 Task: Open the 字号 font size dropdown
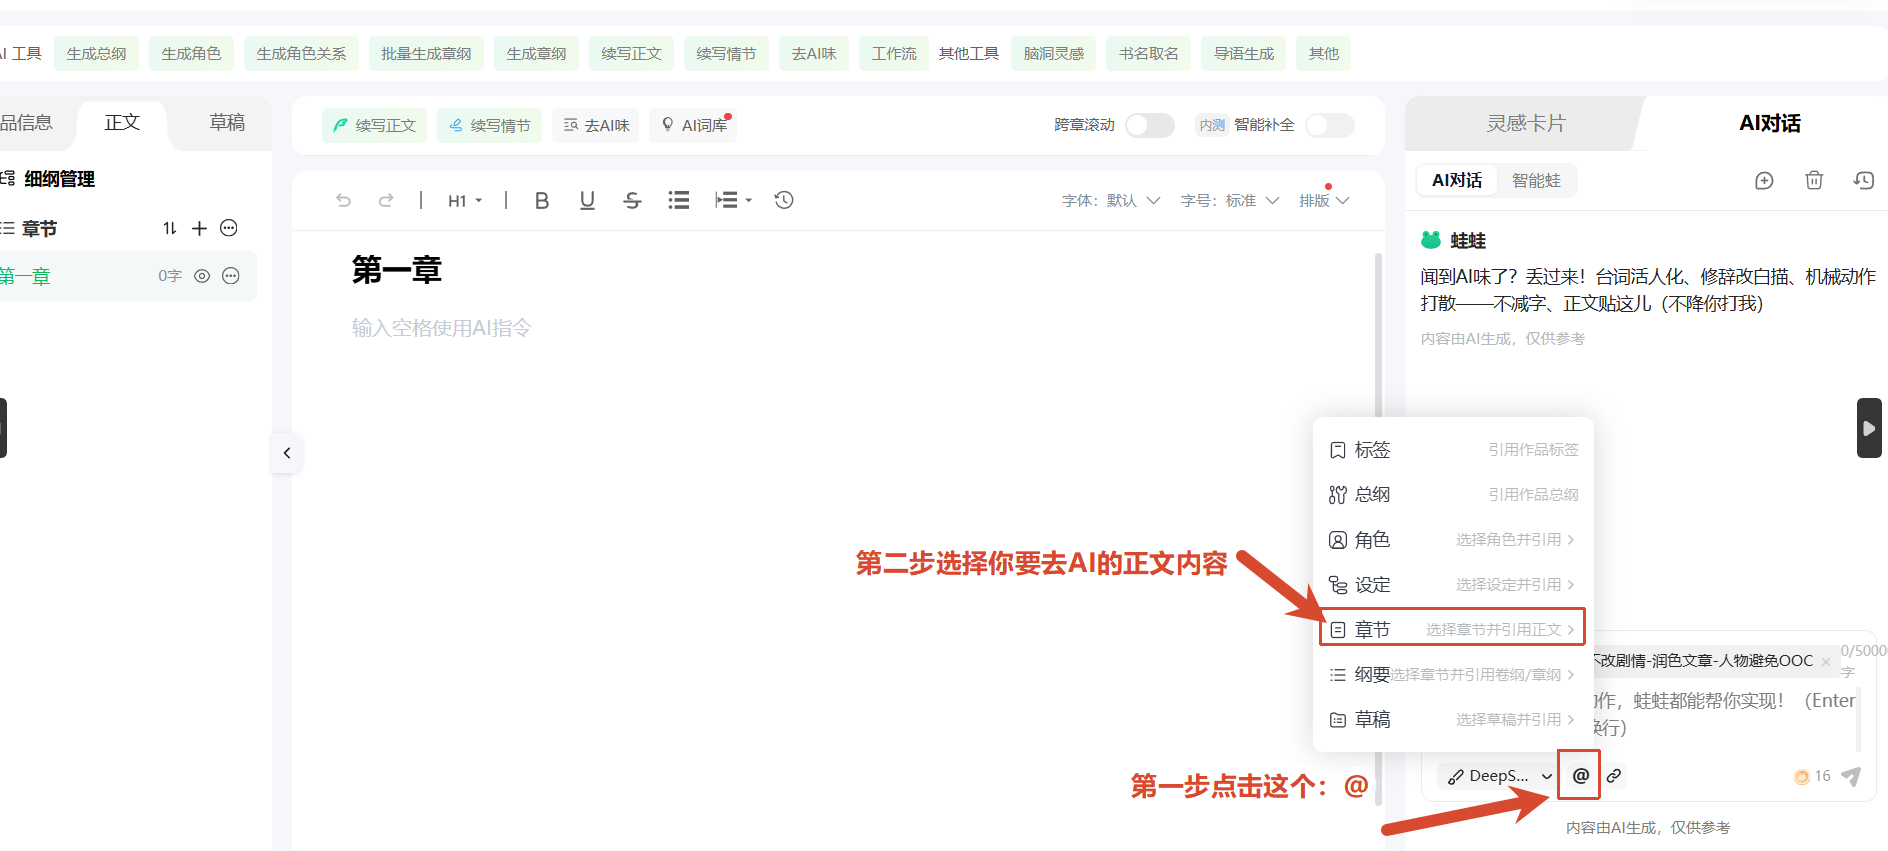pyautogui.click(x=1230, y=200)
